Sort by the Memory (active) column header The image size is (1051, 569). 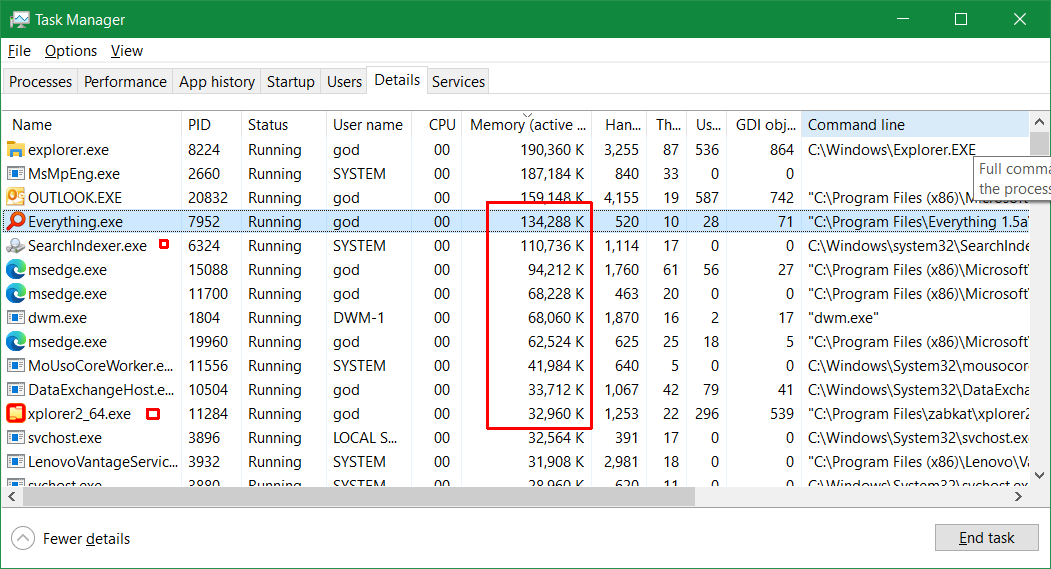[527, 125]
